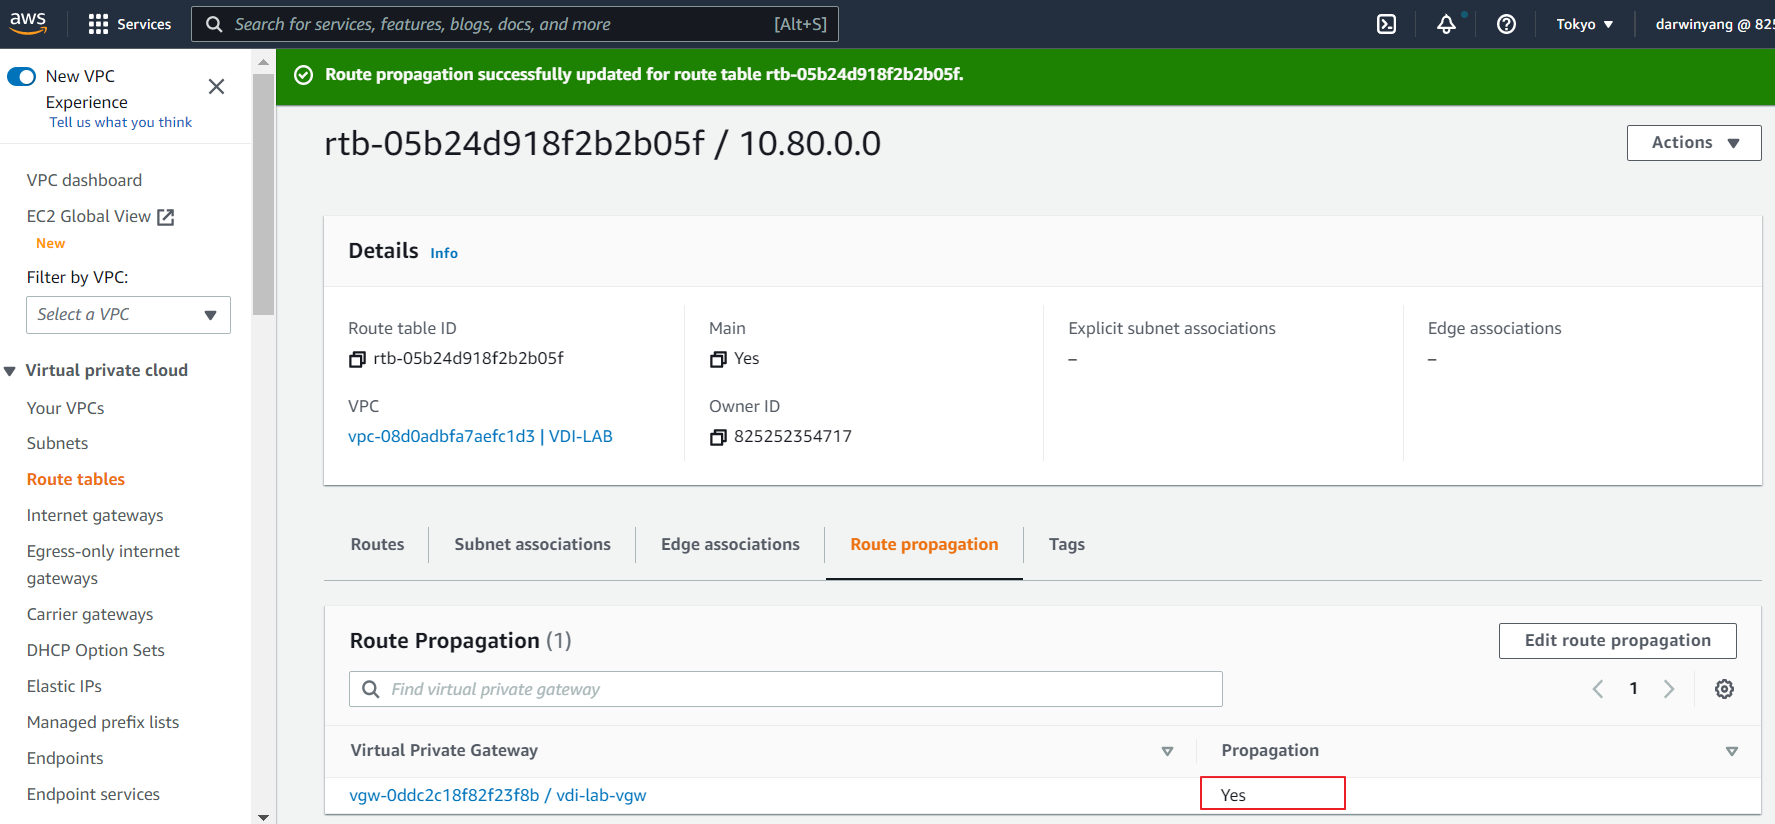
Task: Click the AWS logo home icon
Action: [x=28, y=23]
